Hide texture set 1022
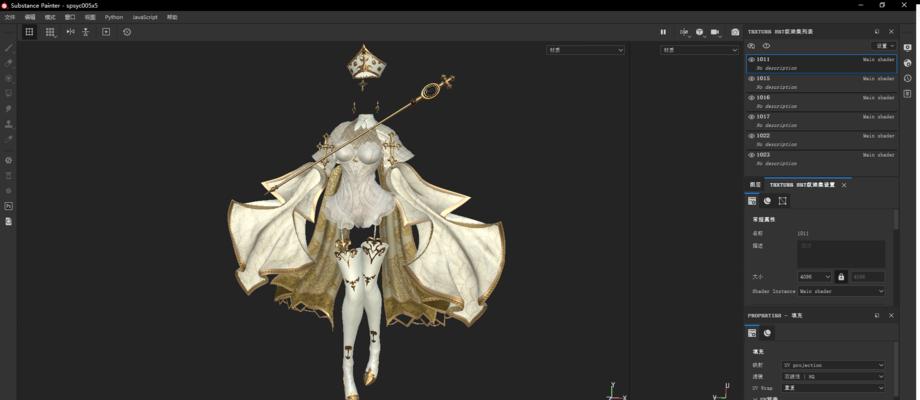Screen dimensions: 920x400 752,135
